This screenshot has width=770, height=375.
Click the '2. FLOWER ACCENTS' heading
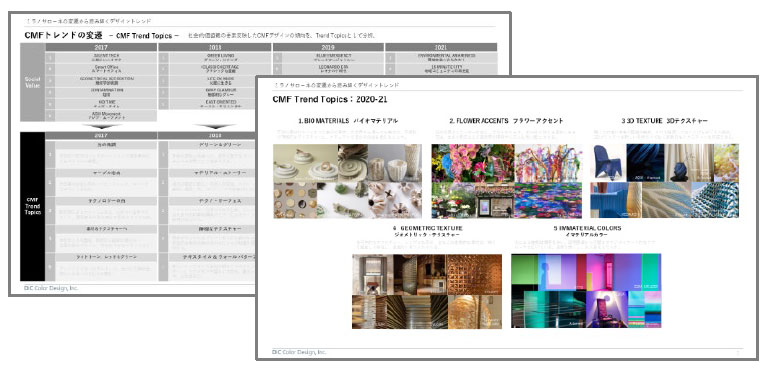479,121
